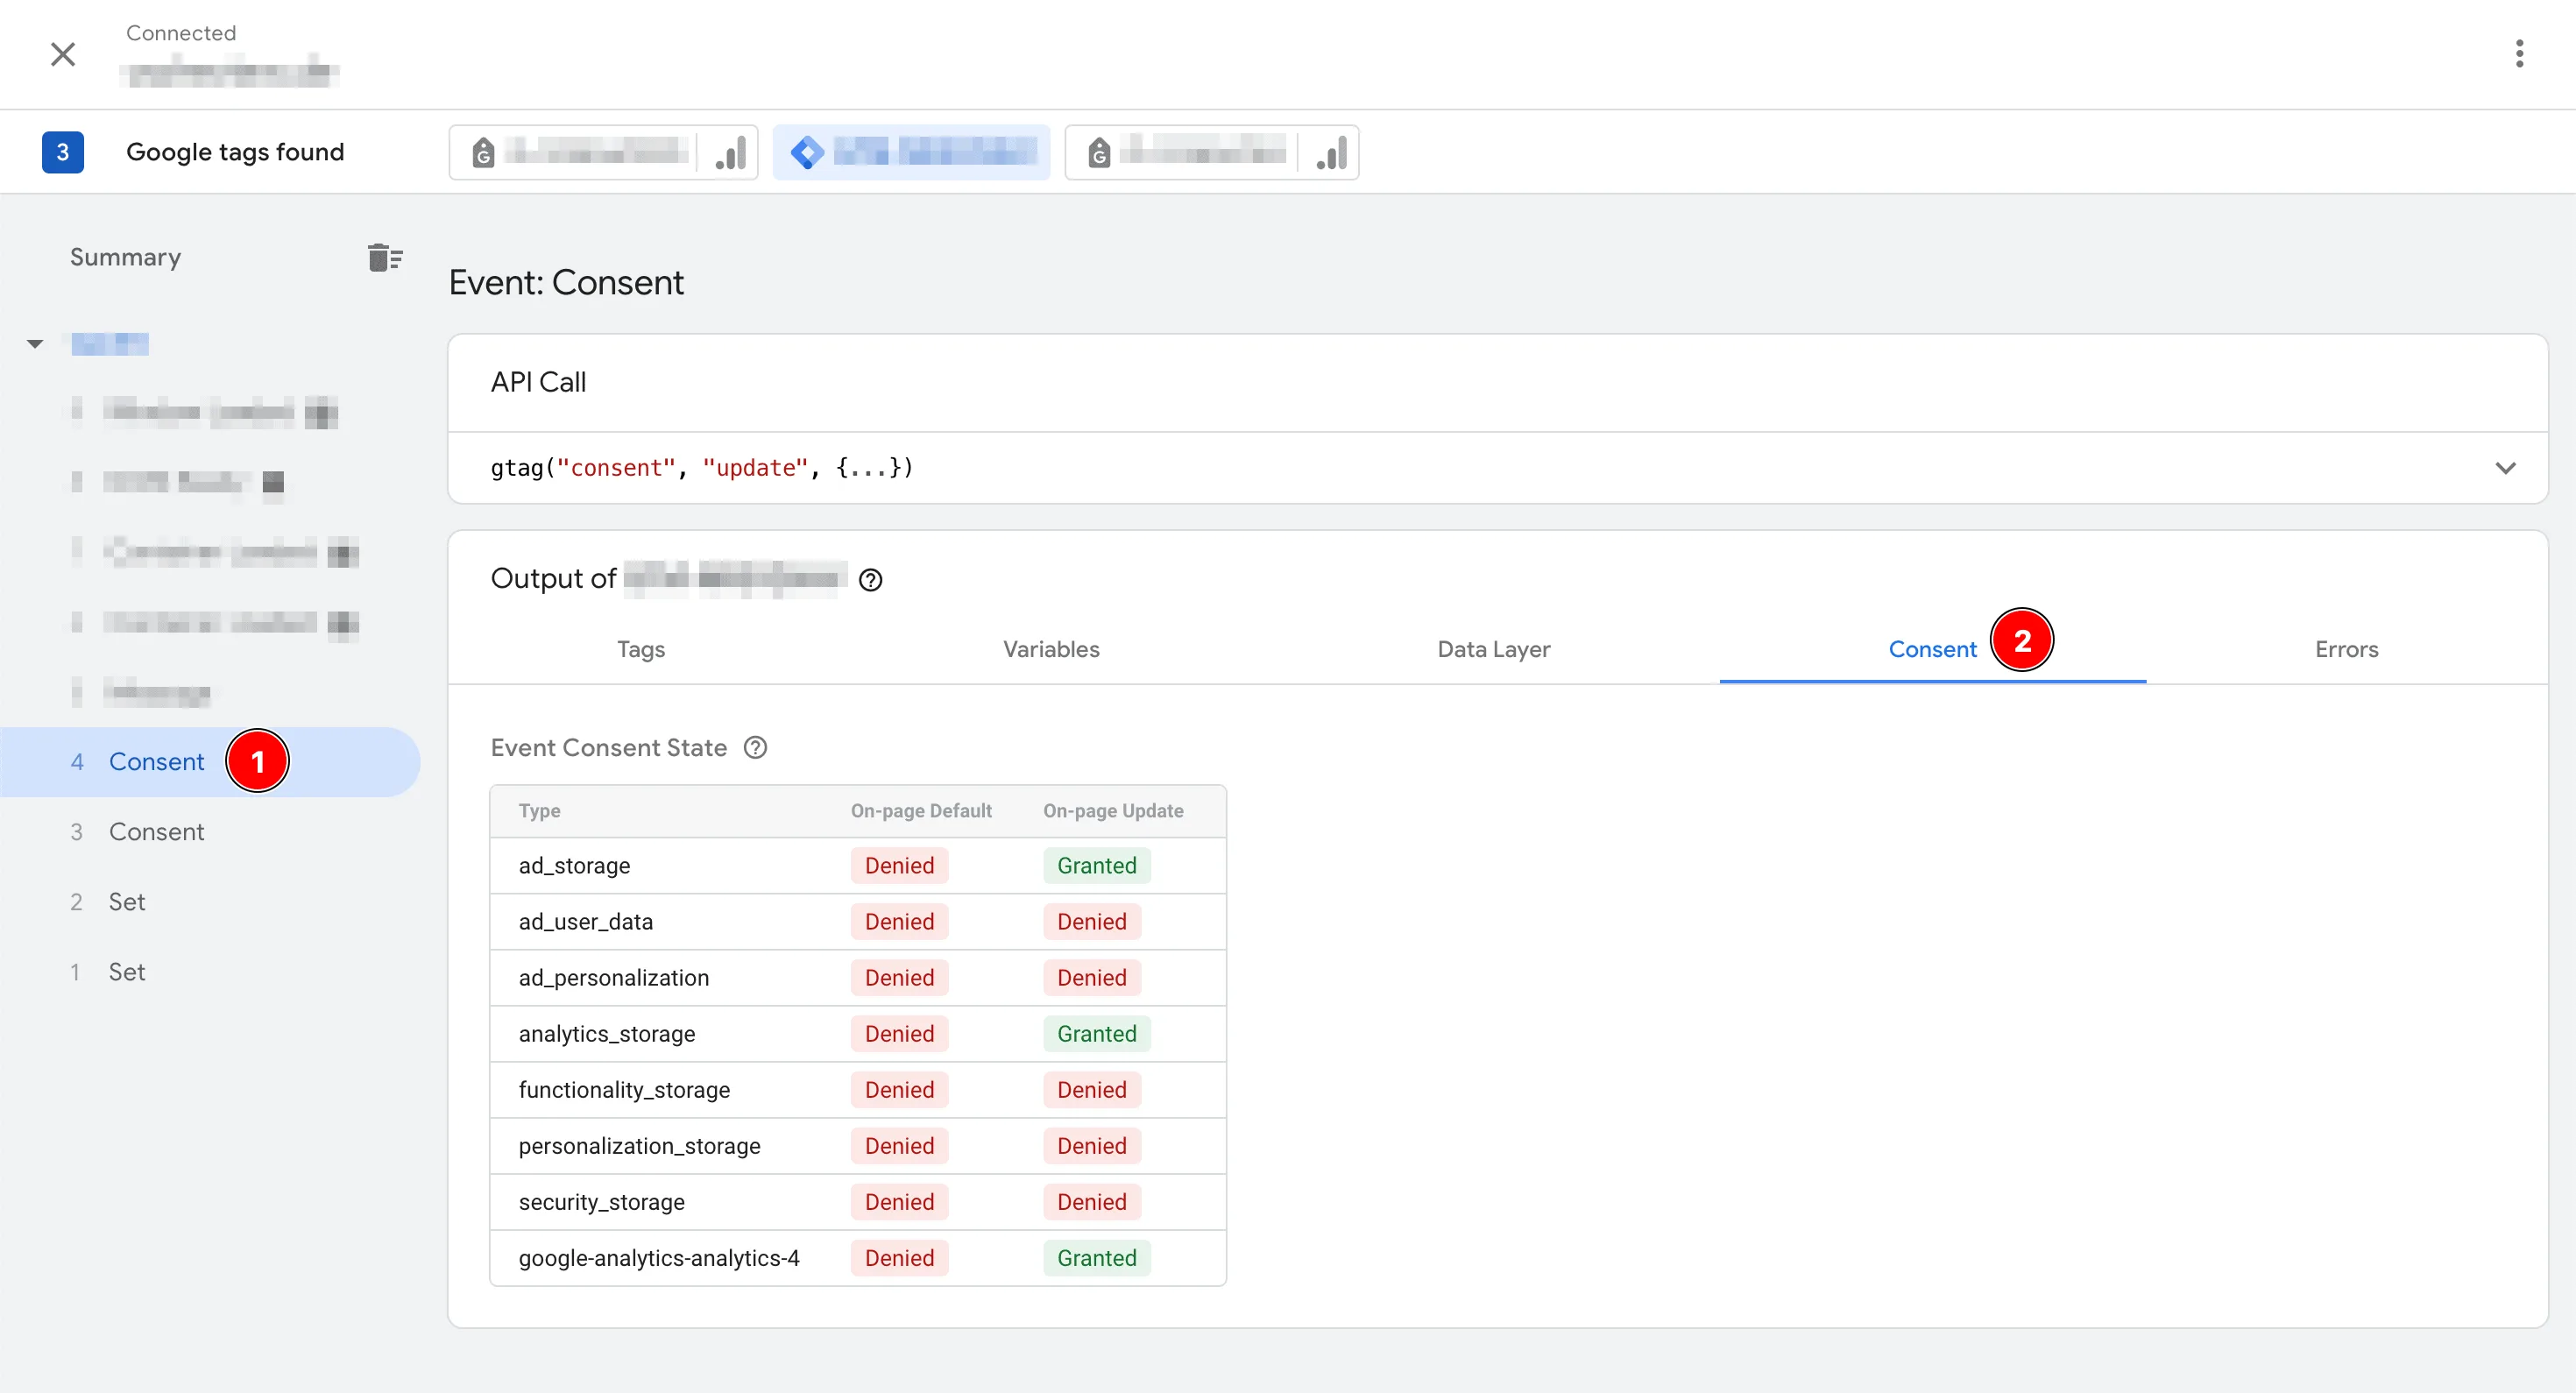Collapse the page events tree arrow
This screenshot has height=1393, width=2576.
(x=35, y=344)
